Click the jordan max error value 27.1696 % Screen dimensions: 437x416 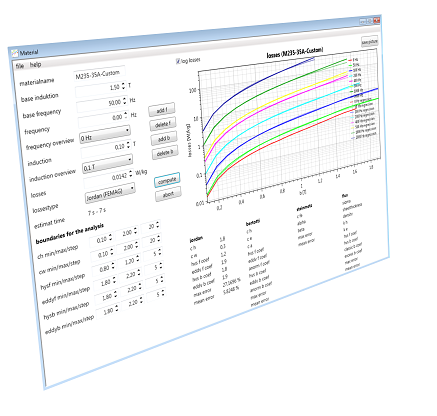click(231, 283)
